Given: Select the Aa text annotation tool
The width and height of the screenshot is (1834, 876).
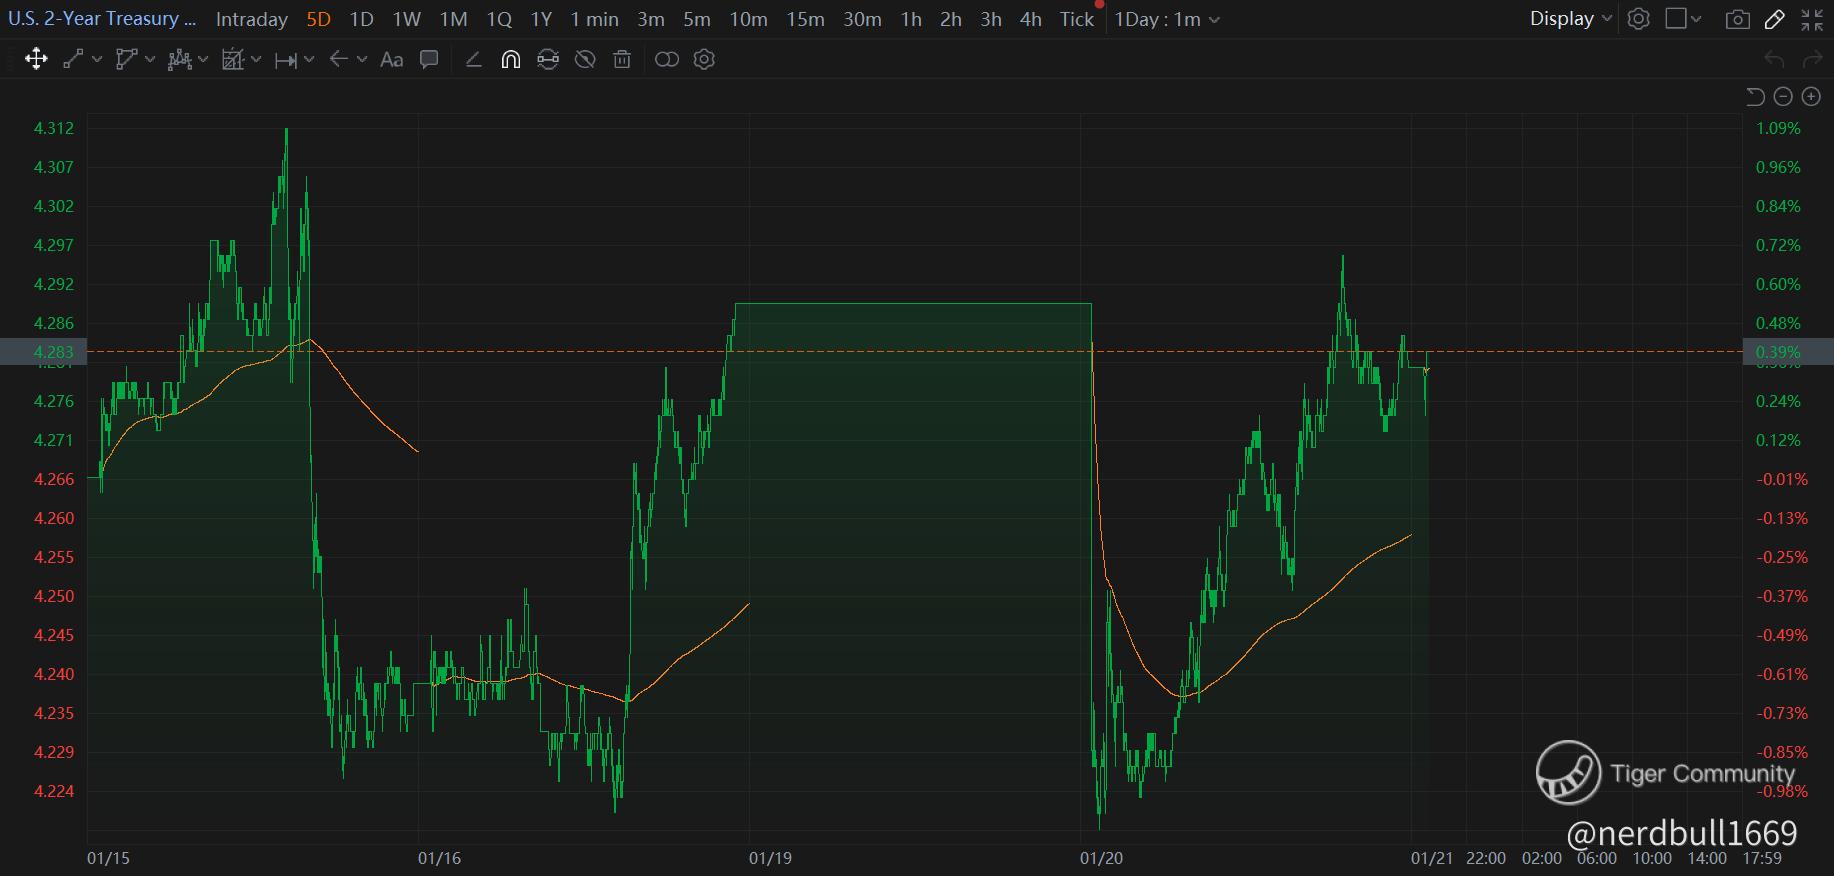Looking at the screenshot, I should pos(392,60).
